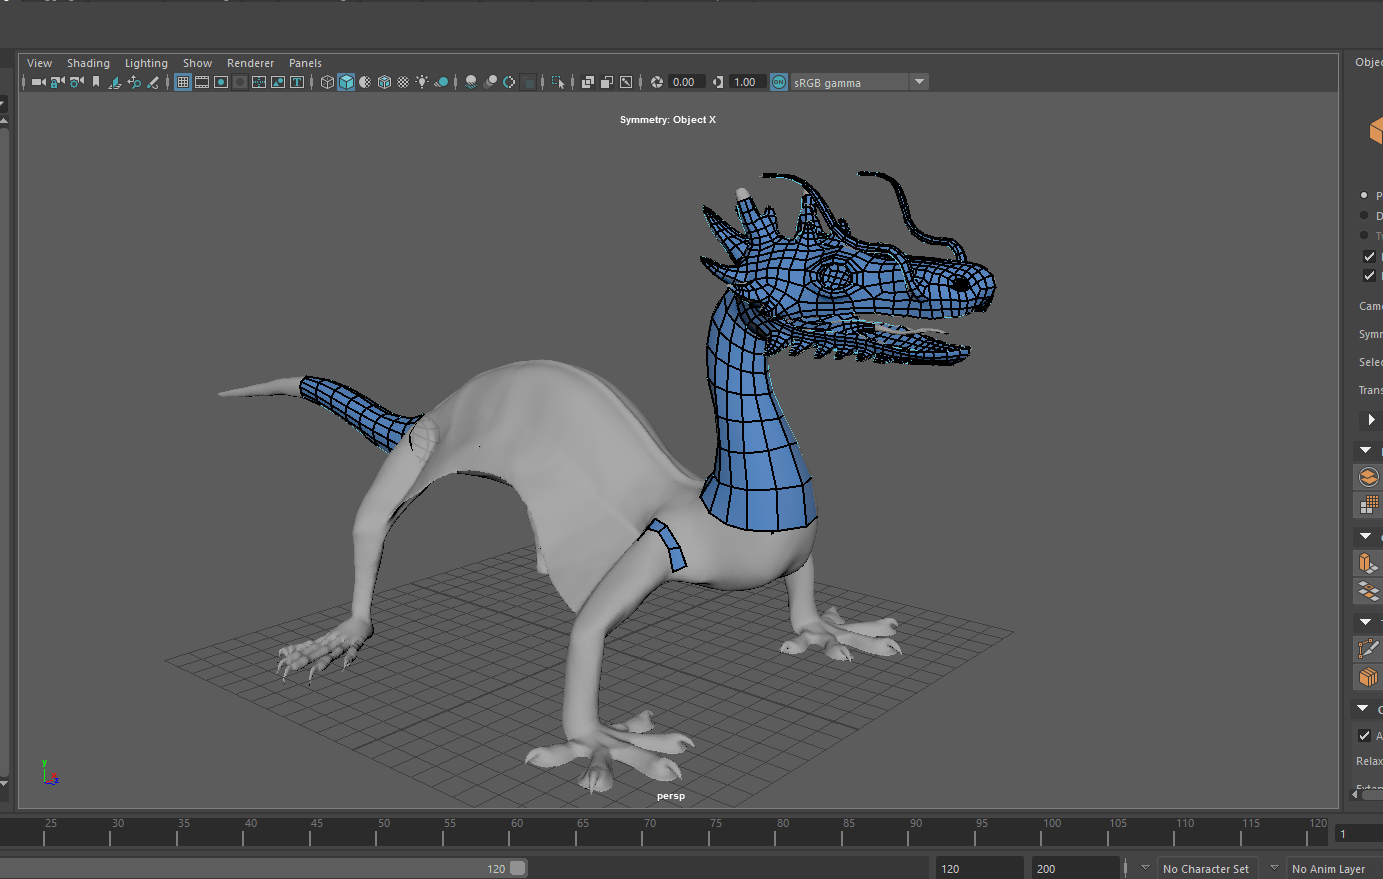The height and width of the screenshot is (879, 1383).
Task: Open the Renderer menu
Action: [x=250, y=63]
